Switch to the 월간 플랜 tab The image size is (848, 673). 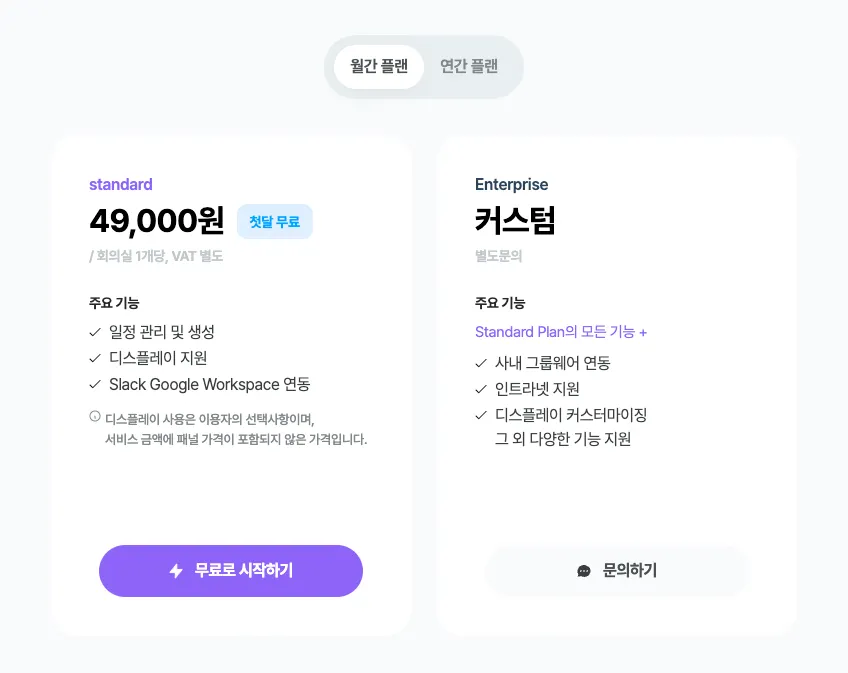pyautogui.click(x=379, y=67)
